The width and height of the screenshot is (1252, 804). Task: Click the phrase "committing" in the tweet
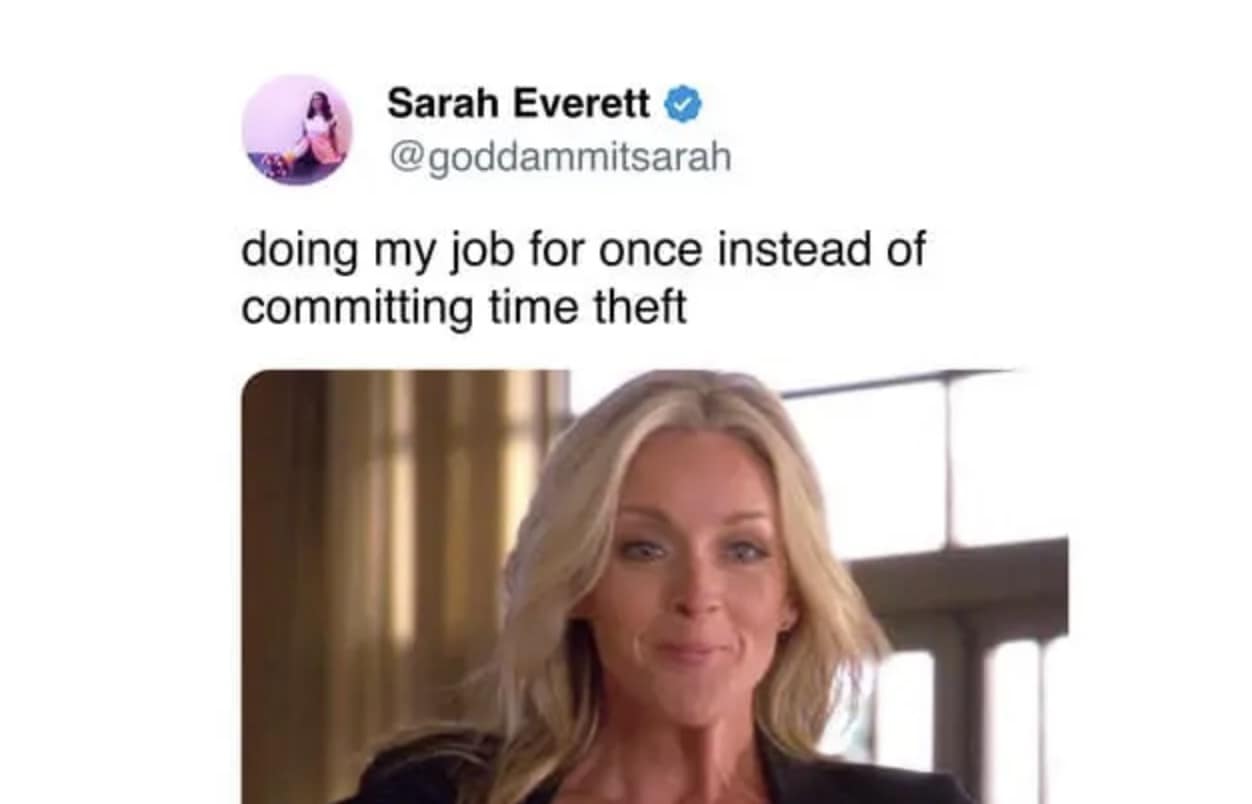[x=357, y=308]
